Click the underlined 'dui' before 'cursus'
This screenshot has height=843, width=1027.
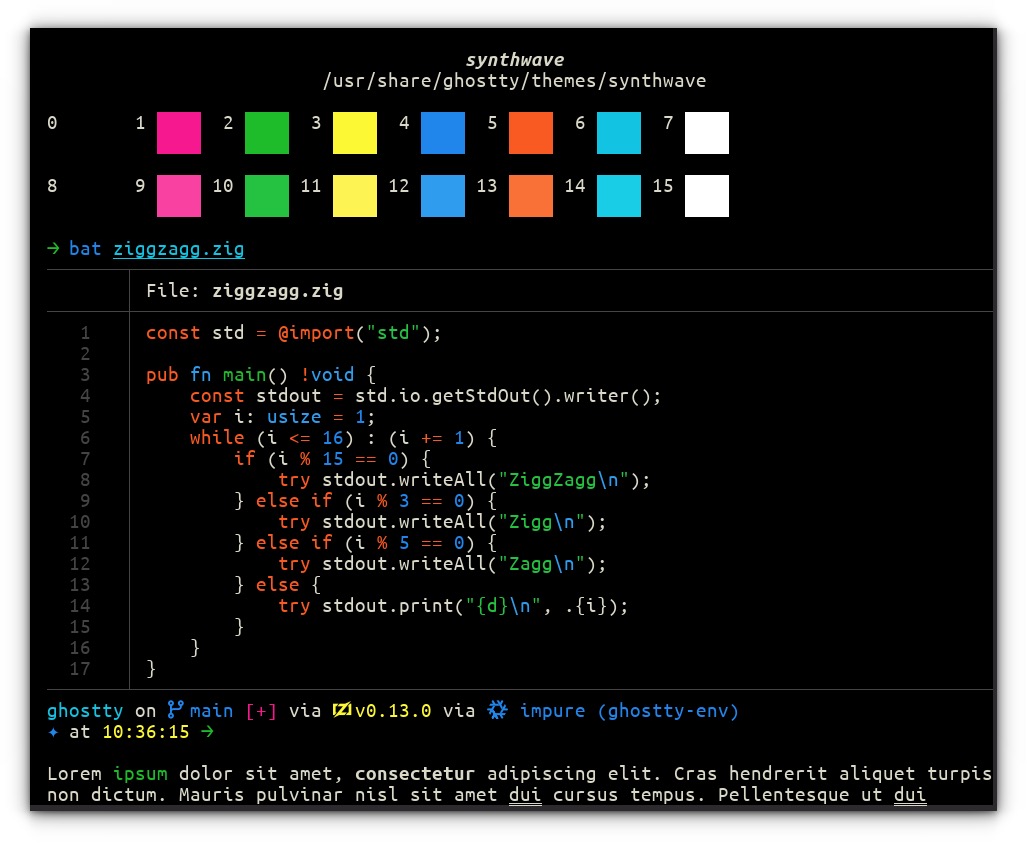[525, 795]
